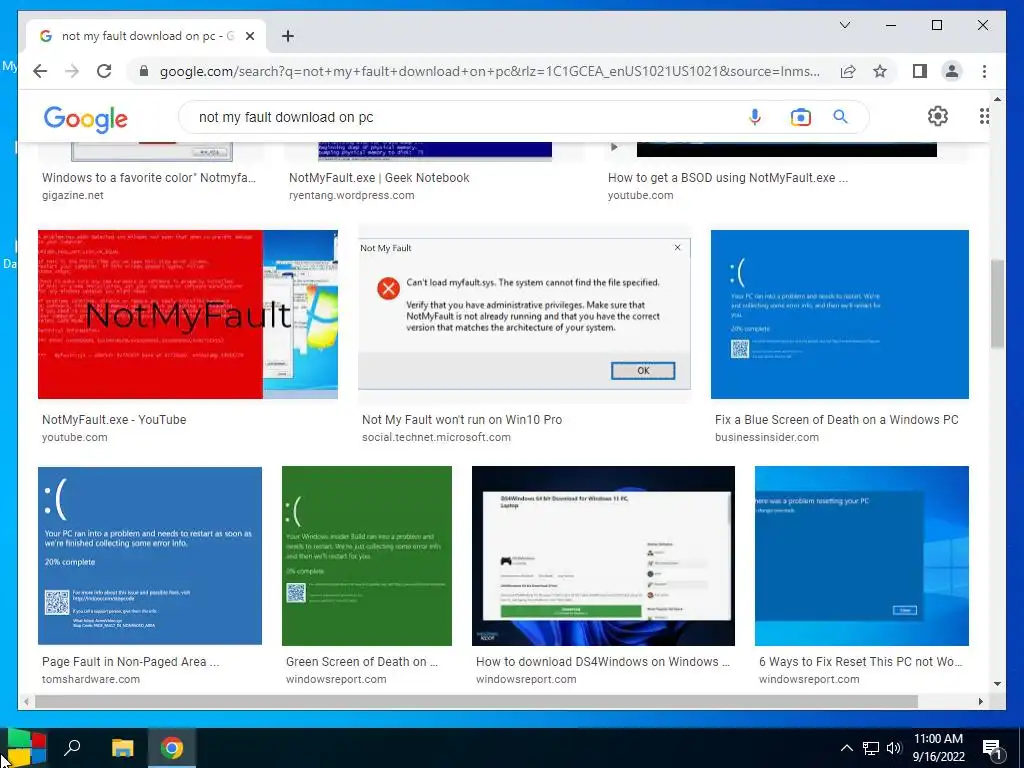This screenshot has height=768, width=1024.
Task: Open the volume control tray icon
Action: (x=894, y=748)
